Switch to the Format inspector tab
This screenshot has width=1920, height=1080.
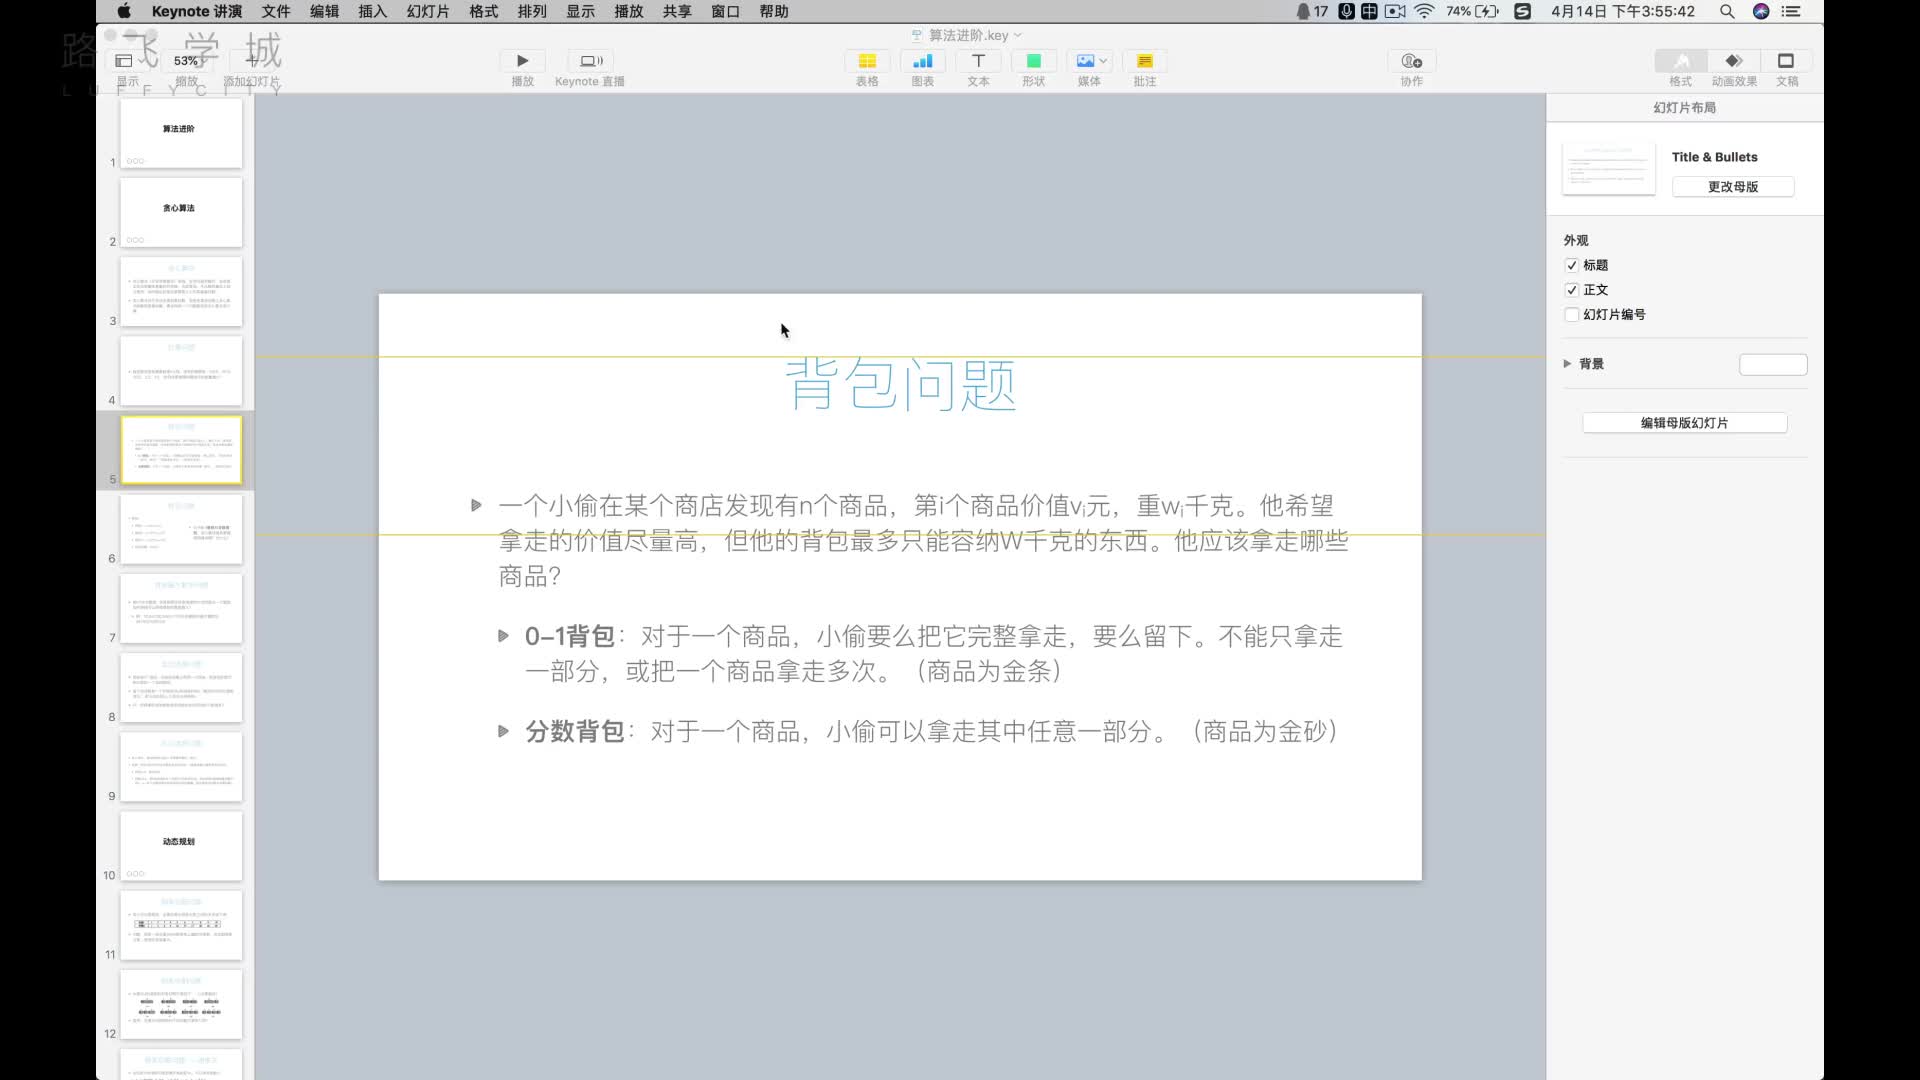coord(1681,61)
